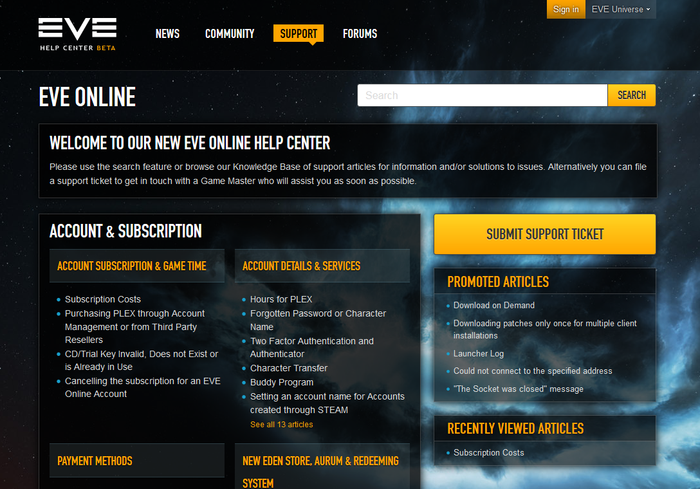This screenshot has width=700, height=489.
Task: Open the Buddy Program article
Action: tap(282, 382)
